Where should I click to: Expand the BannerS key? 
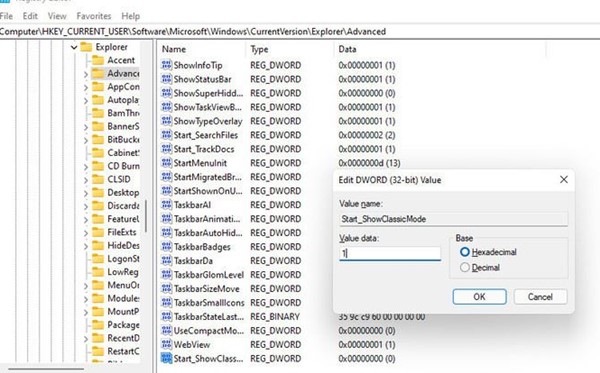(x=86, y=127)
